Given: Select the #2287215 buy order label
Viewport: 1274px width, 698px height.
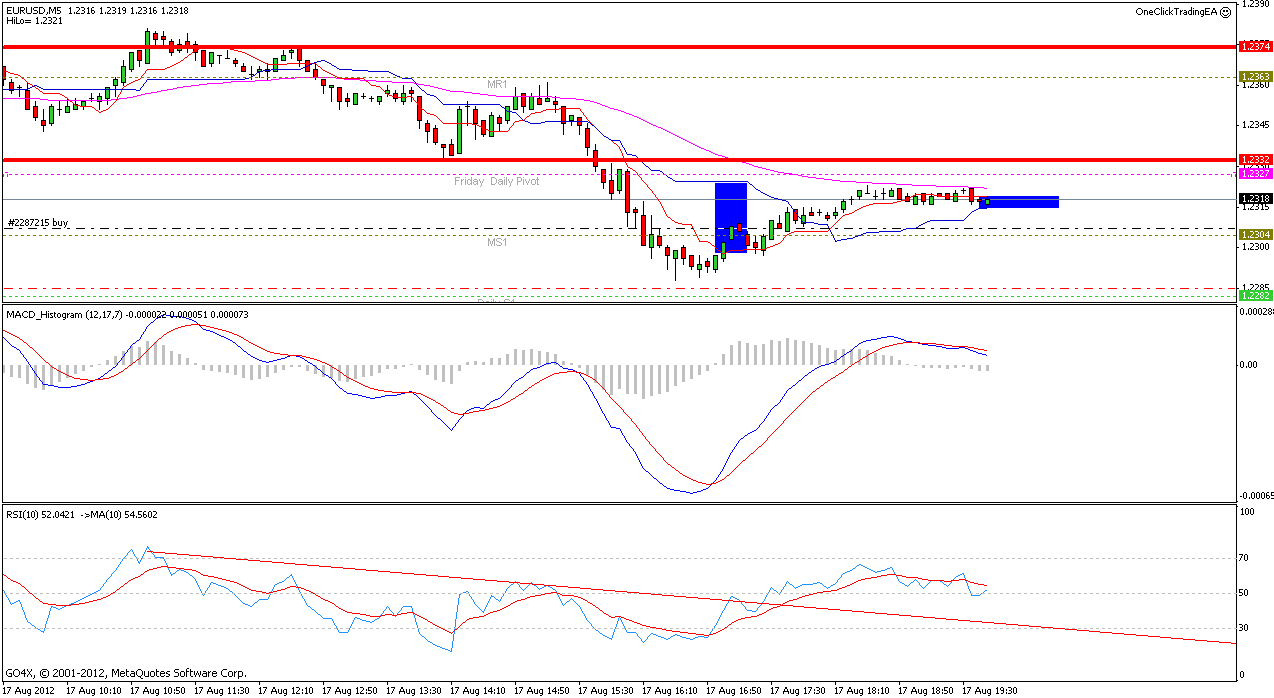Looking at the screenshot, I should (38, 223).
